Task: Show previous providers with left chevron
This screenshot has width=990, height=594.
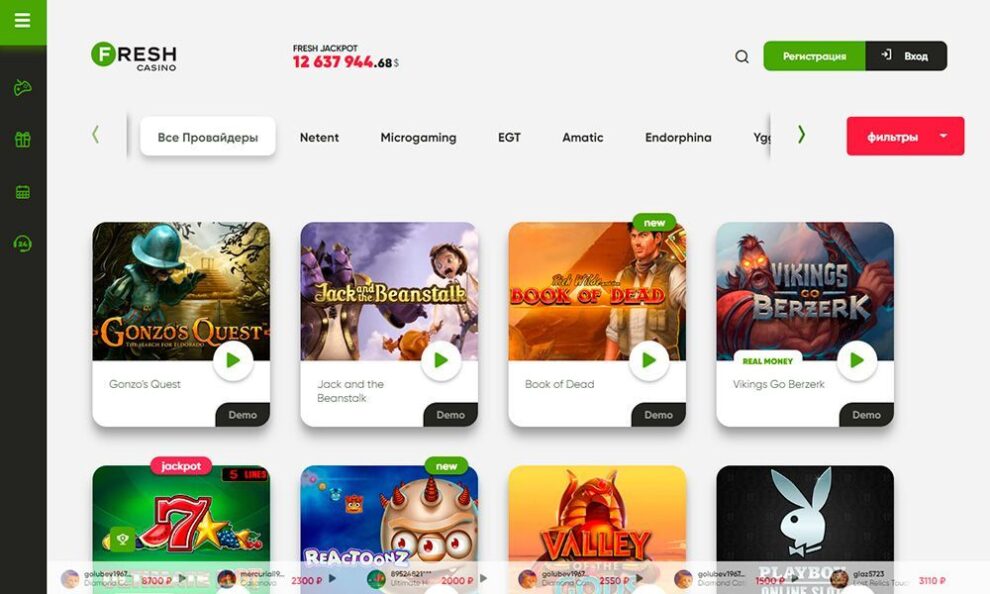Action: pos(95,134)
